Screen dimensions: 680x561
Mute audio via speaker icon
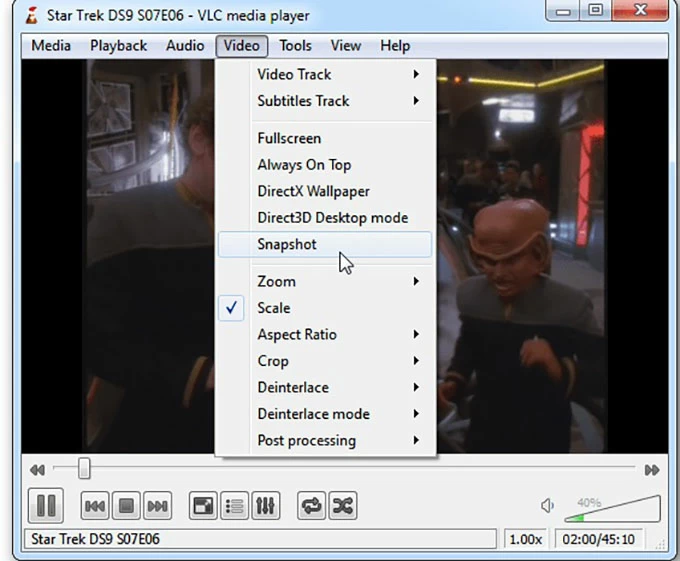[x=547, y=506]
